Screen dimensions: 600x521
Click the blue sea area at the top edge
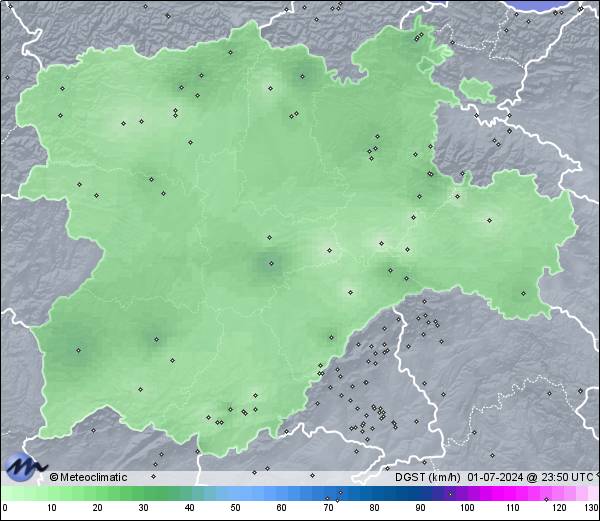click(x=540, y=6)
